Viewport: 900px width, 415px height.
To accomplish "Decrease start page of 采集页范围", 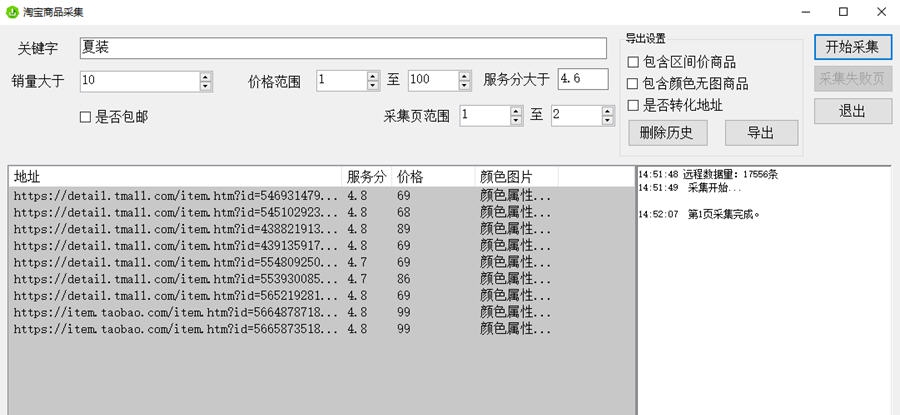I will (516, 121).
